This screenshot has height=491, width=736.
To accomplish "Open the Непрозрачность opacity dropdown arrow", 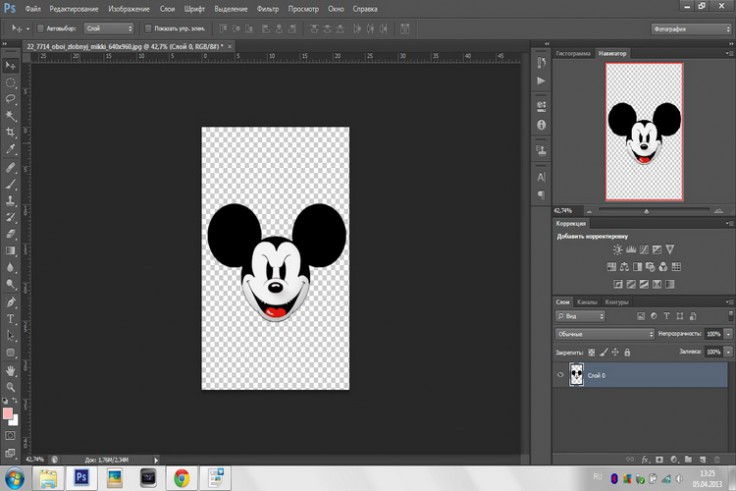I will coord(728,333).
